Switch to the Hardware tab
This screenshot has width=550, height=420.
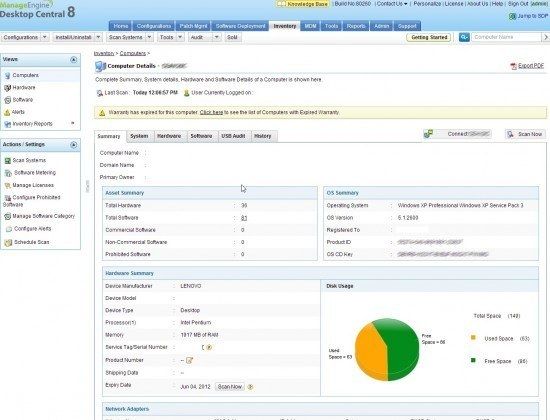[169, 136]
